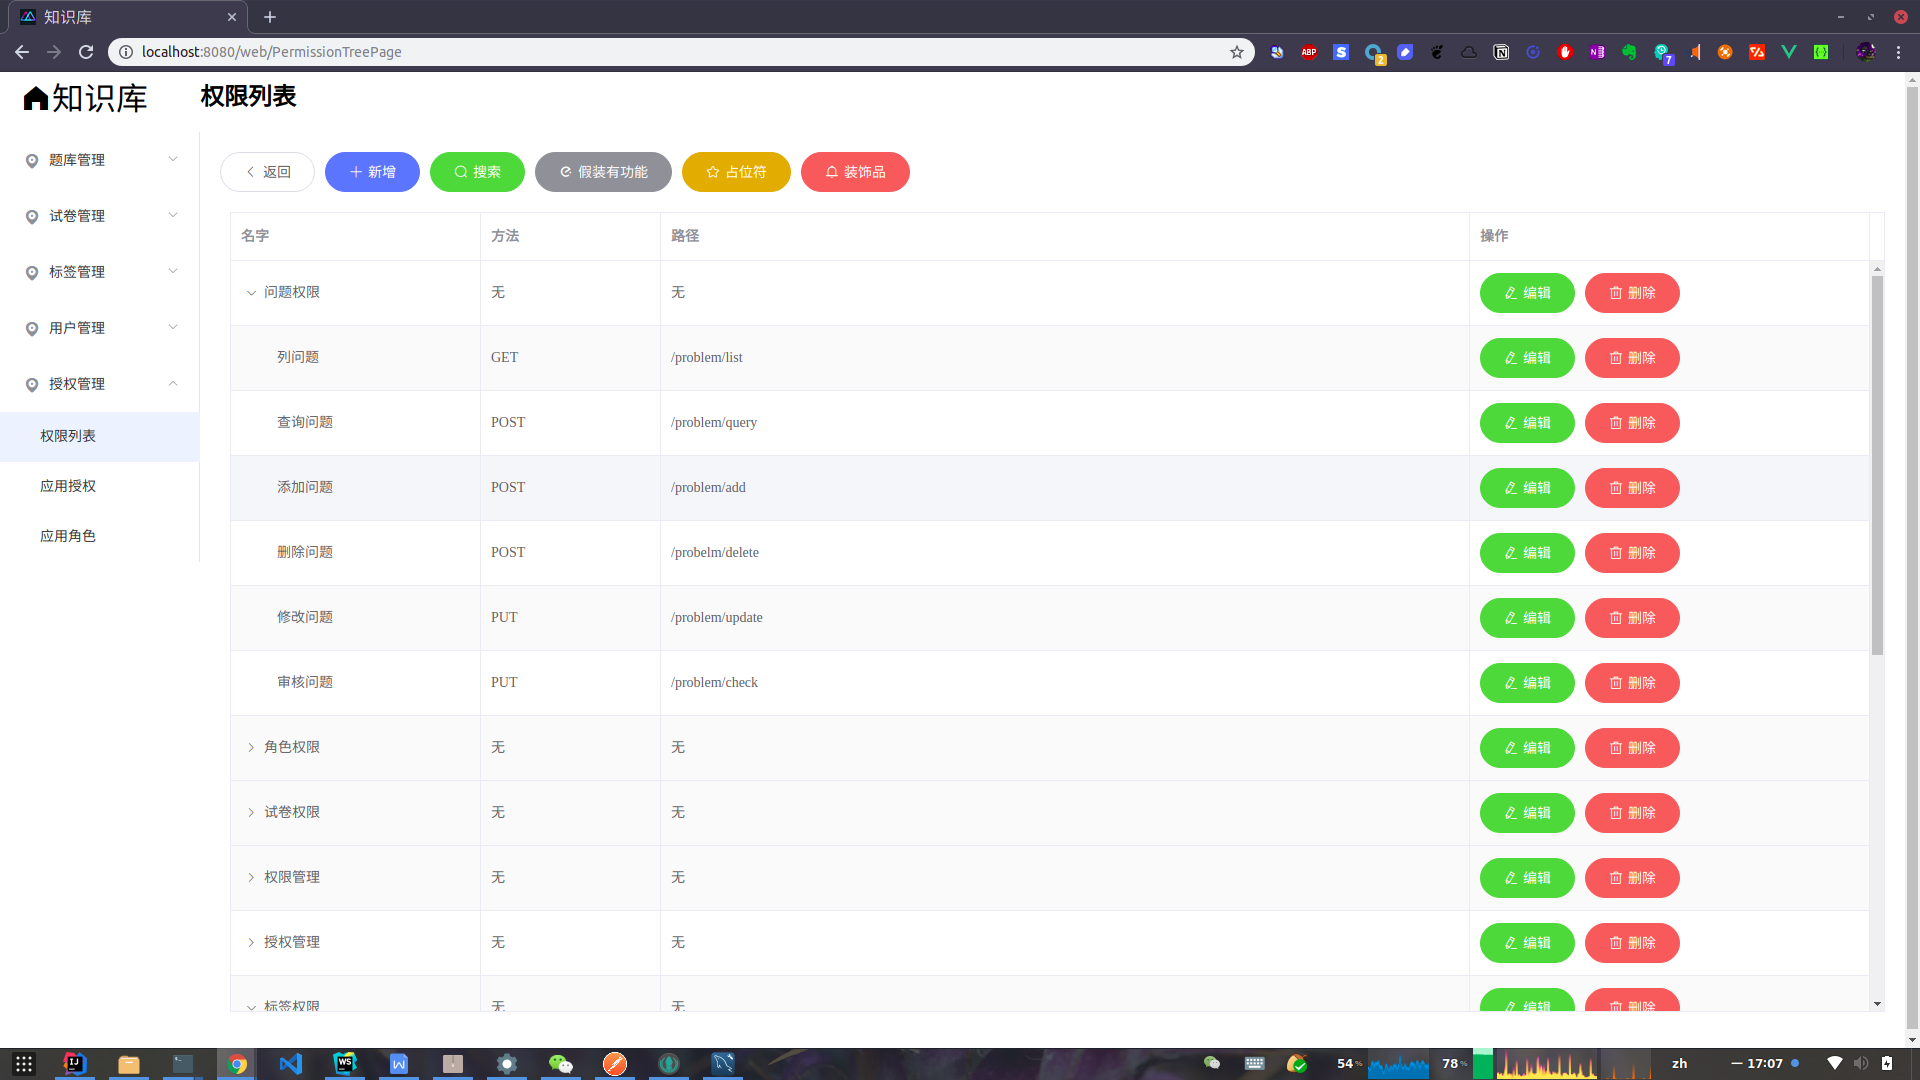The height and width of the screenshot is (1080, 1920).
Task: Delete the 列问题 permission row
Action: click(x=1631, y=358)
